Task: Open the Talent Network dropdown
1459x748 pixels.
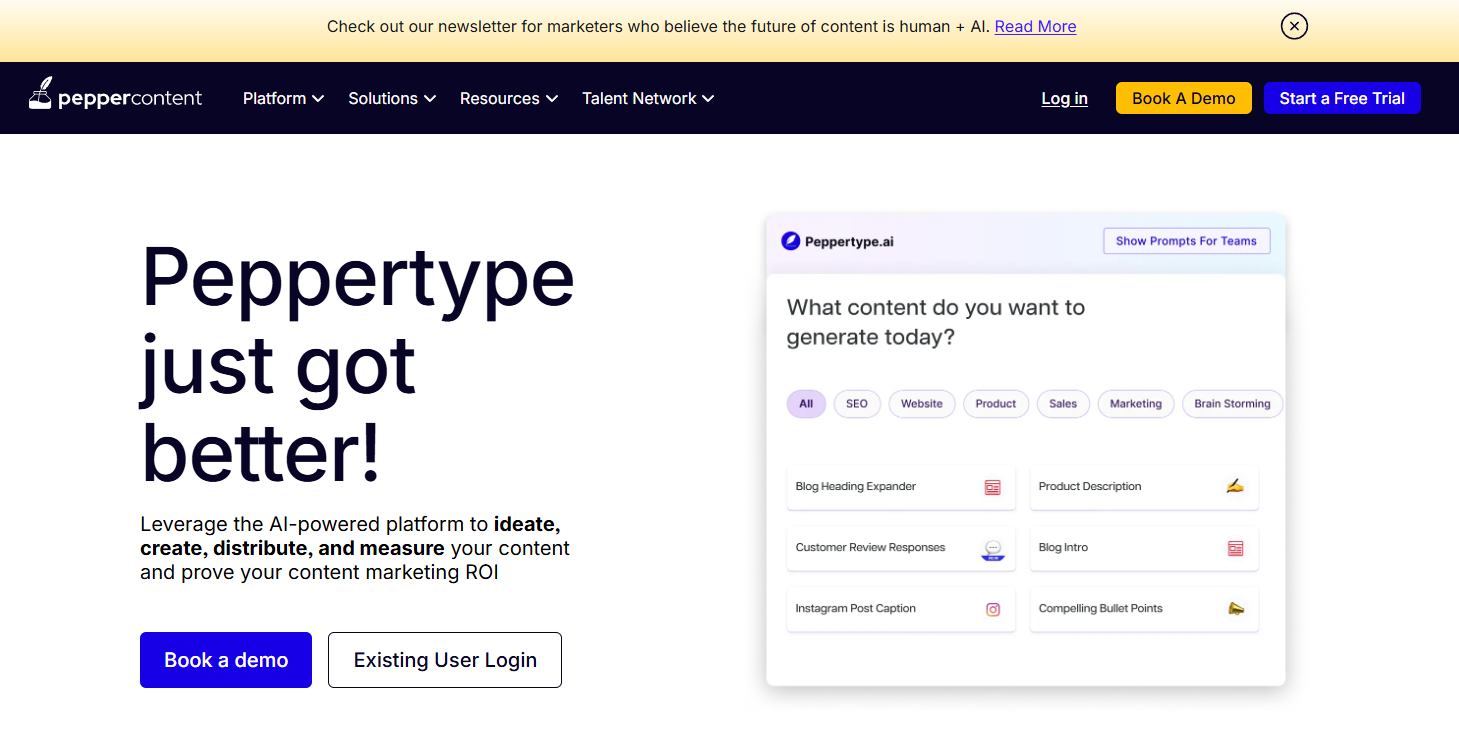Action: tap(648, 98)
